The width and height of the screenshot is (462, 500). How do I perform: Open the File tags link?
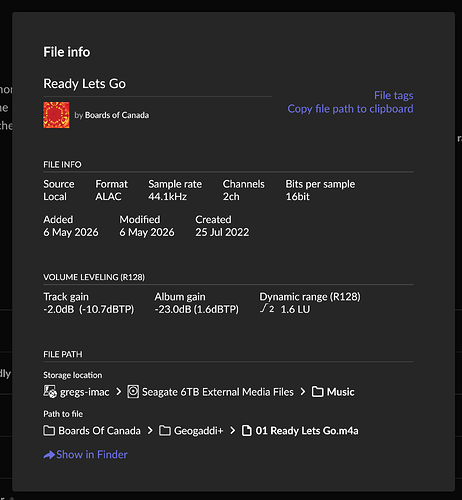tap(393, 96)
